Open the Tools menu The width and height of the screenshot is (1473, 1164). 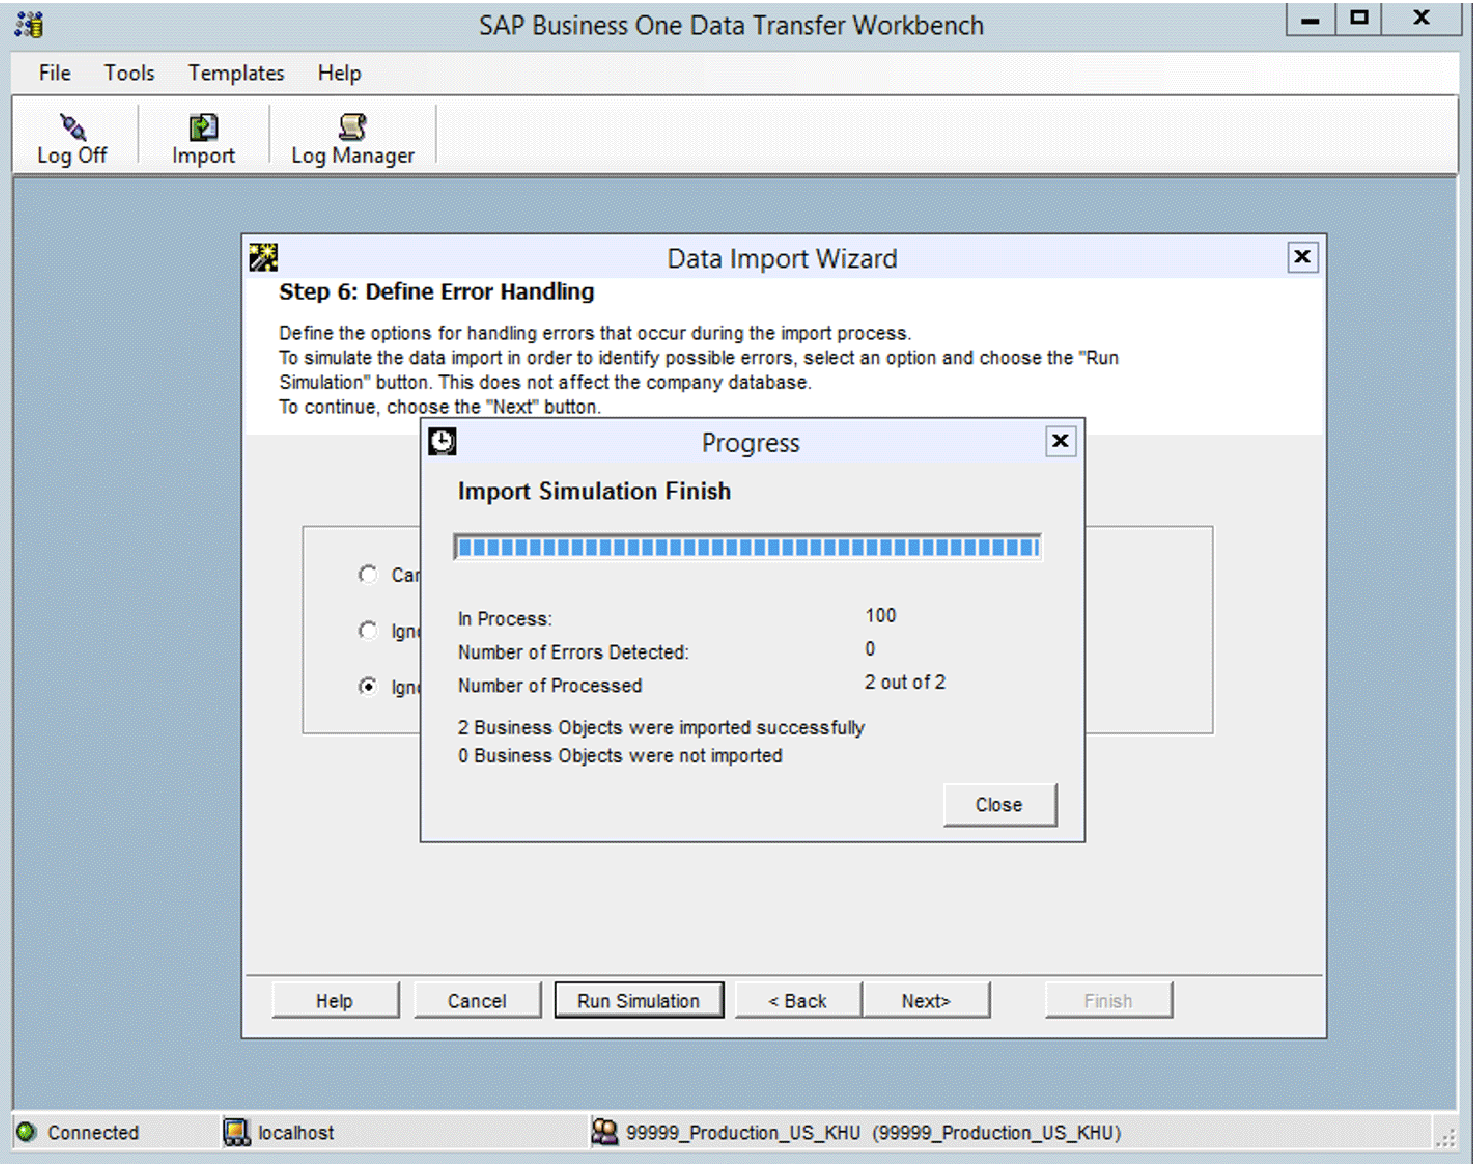[x=129, y=73]
